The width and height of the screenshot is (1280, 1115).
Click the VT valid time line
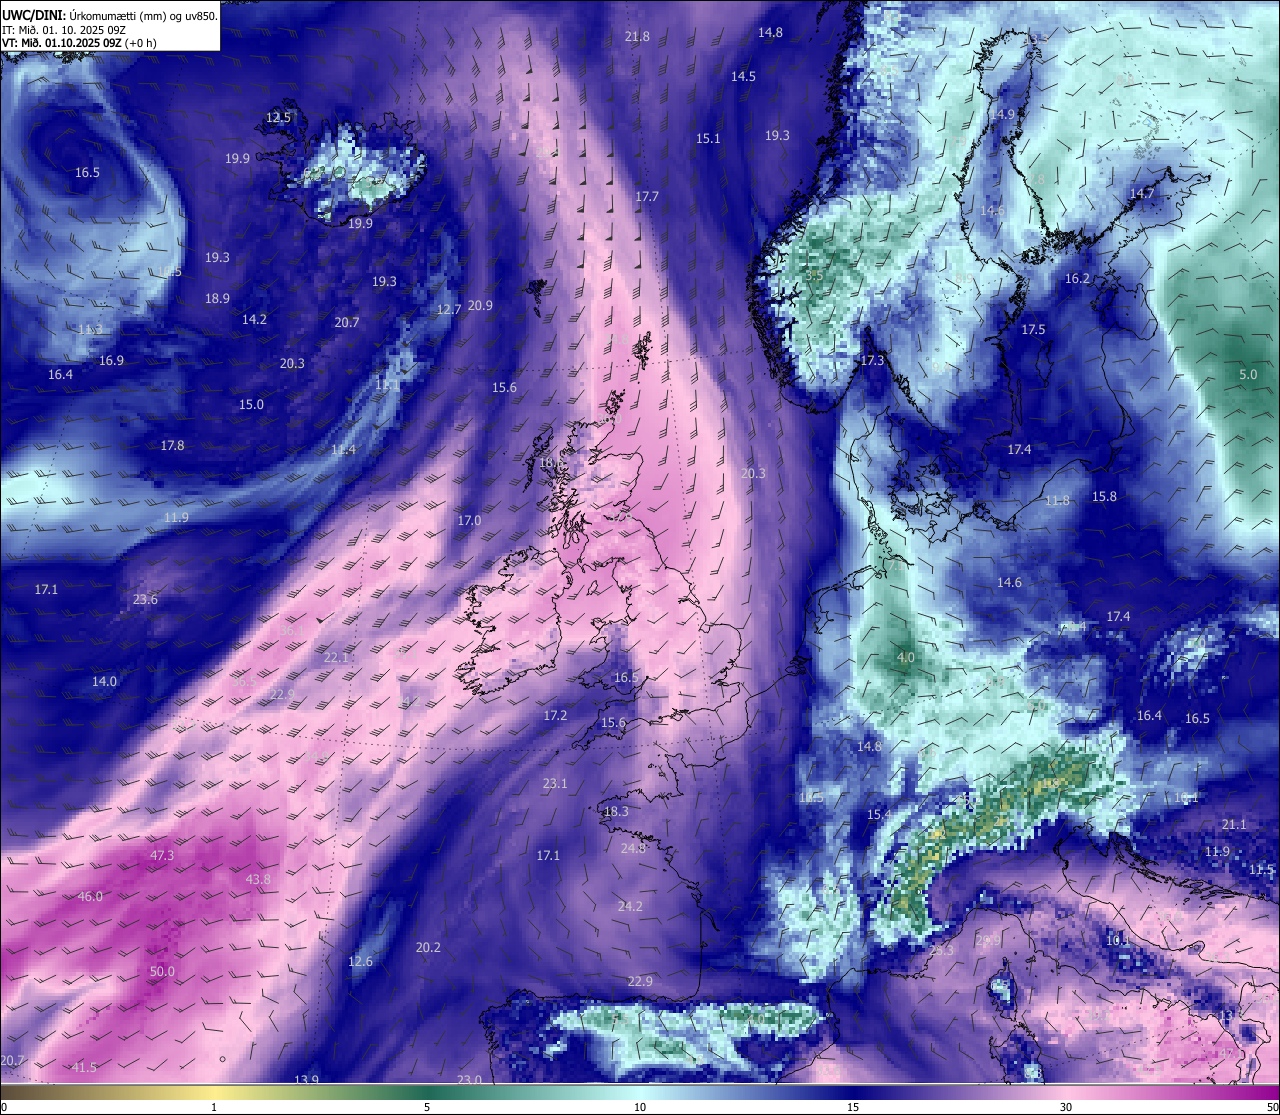pyautogui.click(x=79, y=43)
